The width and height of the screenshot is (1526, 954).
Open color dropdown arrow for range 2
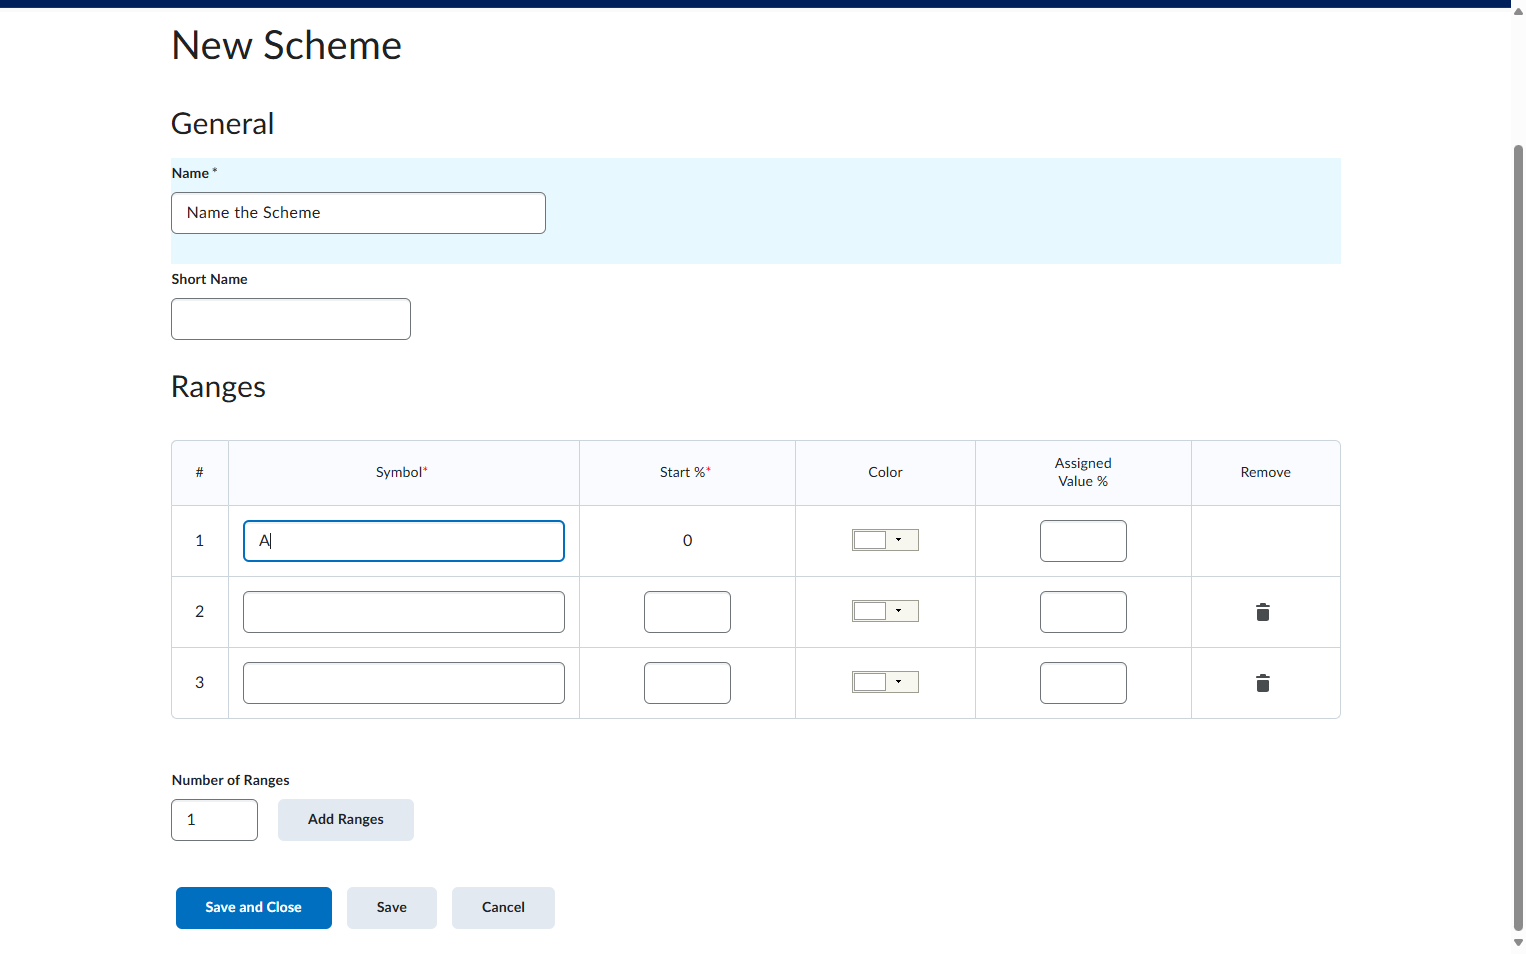(899, 611)
